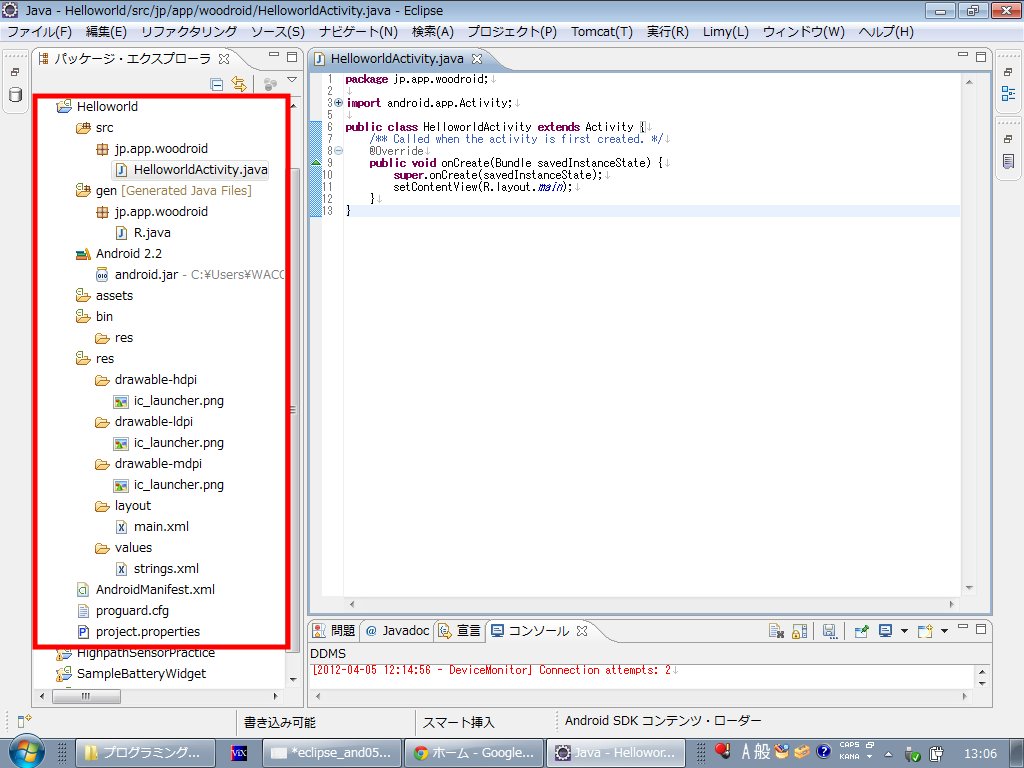Open the リファクタリング menu

[x=189, y=31]
